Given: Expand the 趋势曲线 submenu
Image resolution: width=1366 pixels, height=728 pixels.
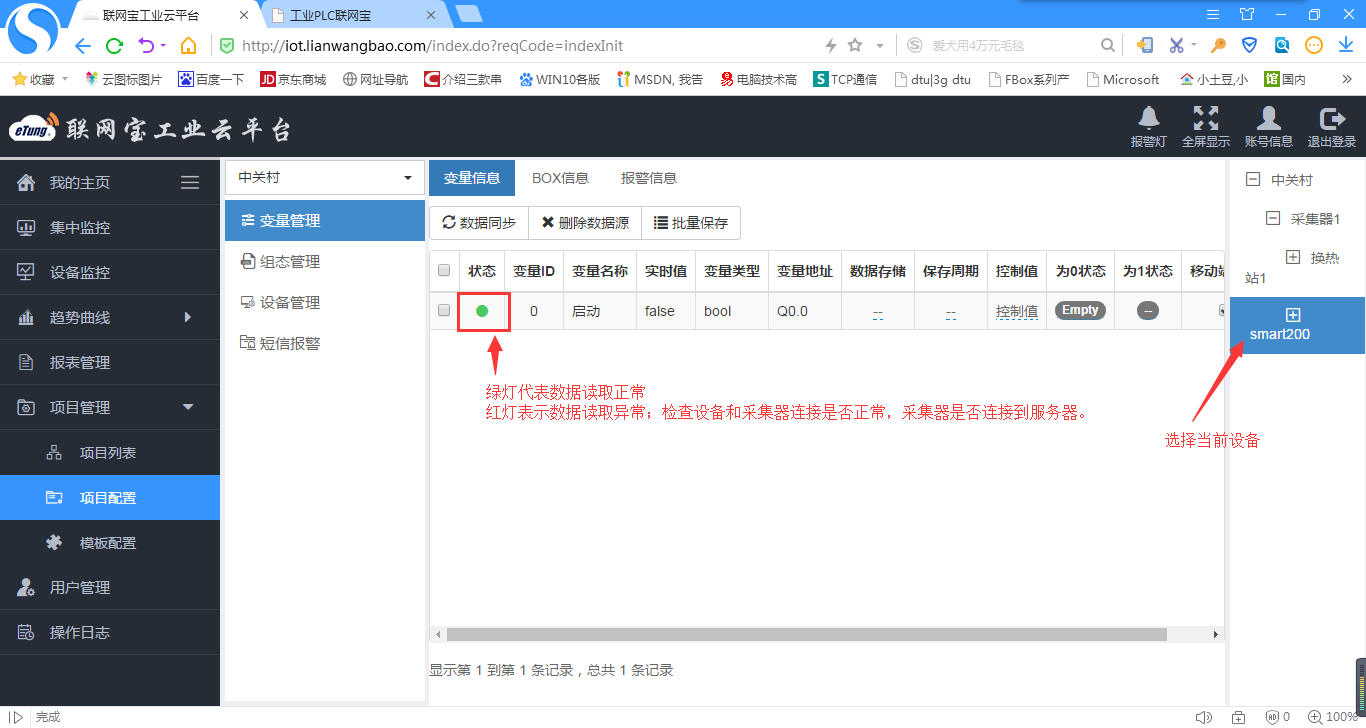Looking at the screenshot, I should coord(187,317).
